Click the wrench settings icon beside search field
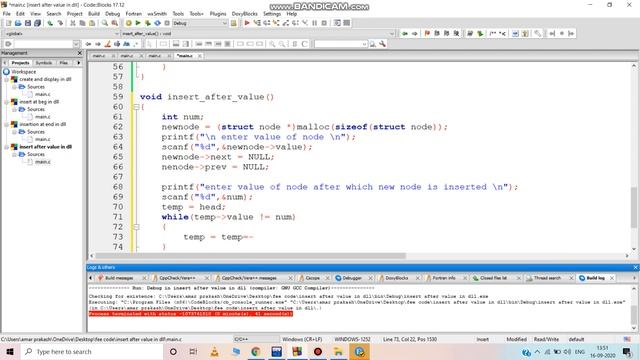Image resolution: width=640 pixels, height=360 pixels. point(382,44)
